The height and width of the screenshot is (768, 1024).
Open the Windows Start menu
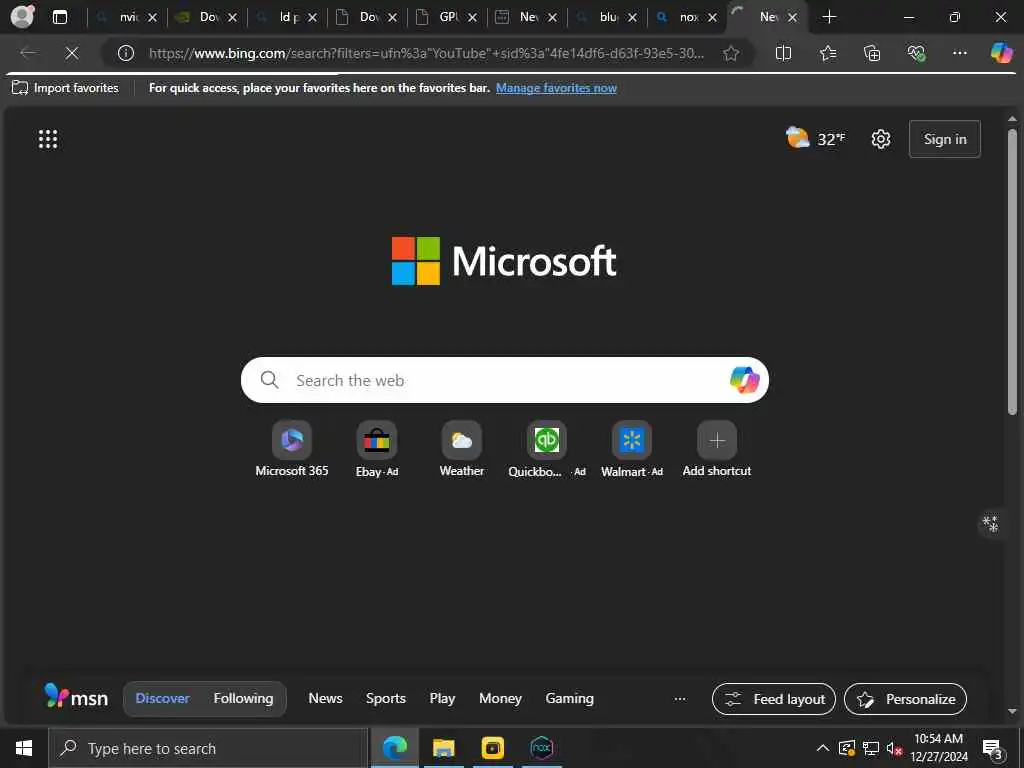point(24,748)
